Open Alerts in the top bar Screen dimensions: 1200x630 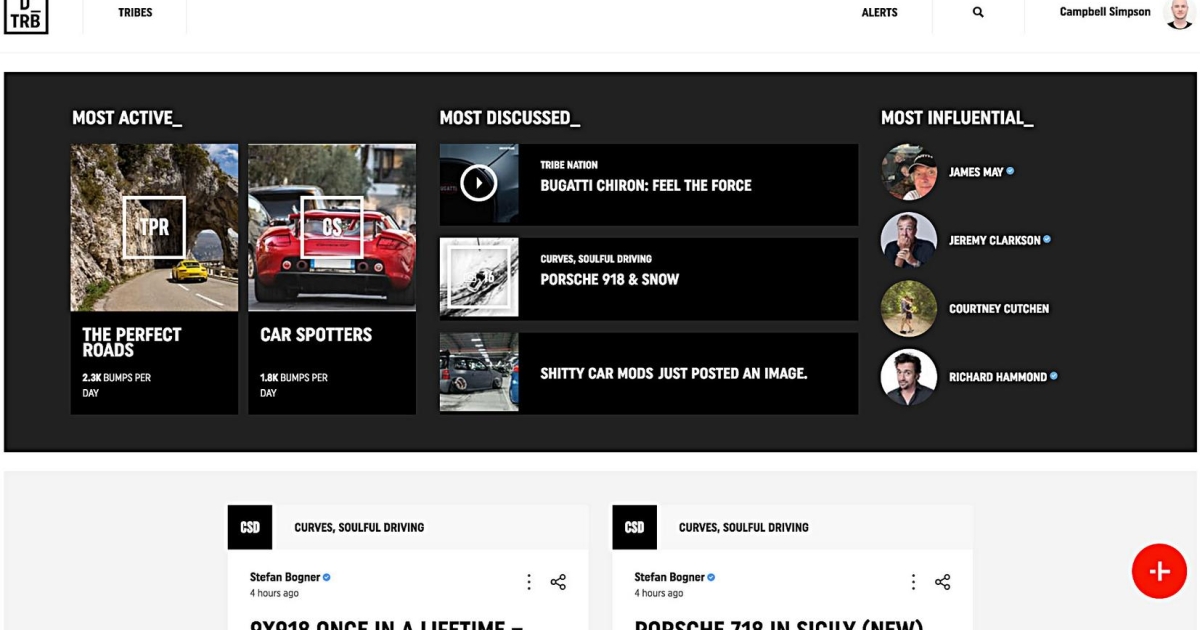point(879,13)
